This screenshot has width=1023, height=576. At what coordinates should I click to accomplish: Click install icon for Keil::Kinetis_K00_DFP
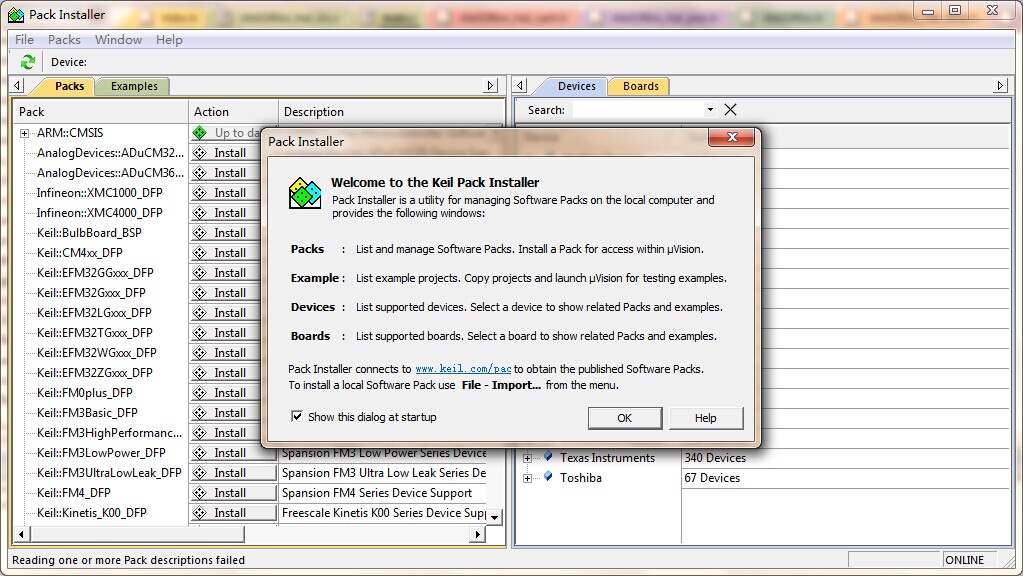click(x=200, y=513)
